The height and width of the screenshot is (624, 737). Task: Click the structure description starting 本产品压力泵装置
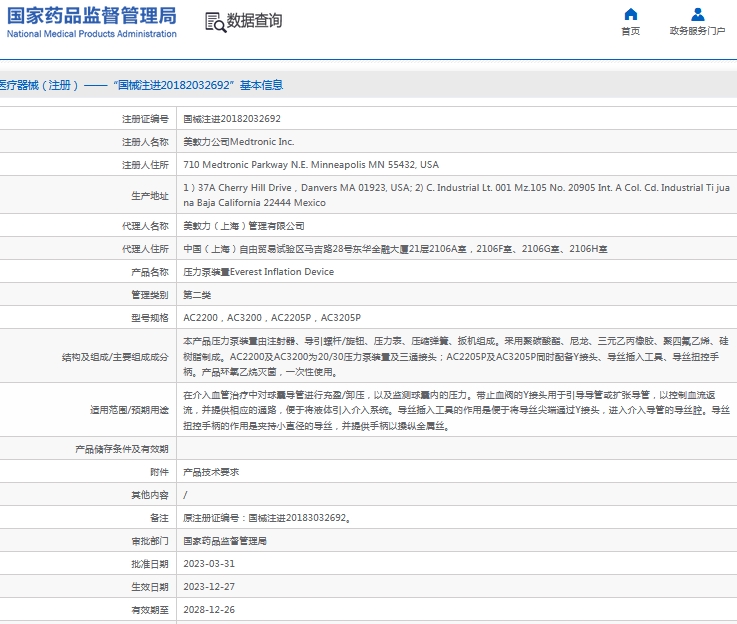(456, 357)
